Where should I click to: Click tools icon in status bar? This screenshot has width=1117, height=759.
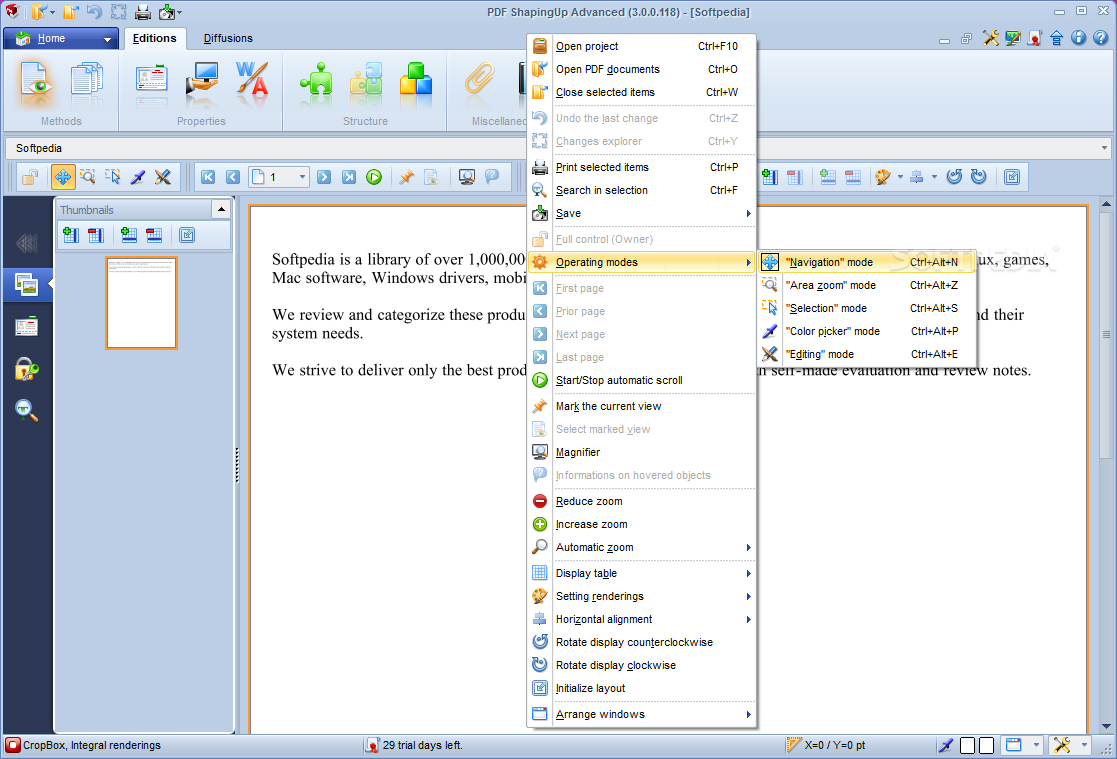[1061, 745]
